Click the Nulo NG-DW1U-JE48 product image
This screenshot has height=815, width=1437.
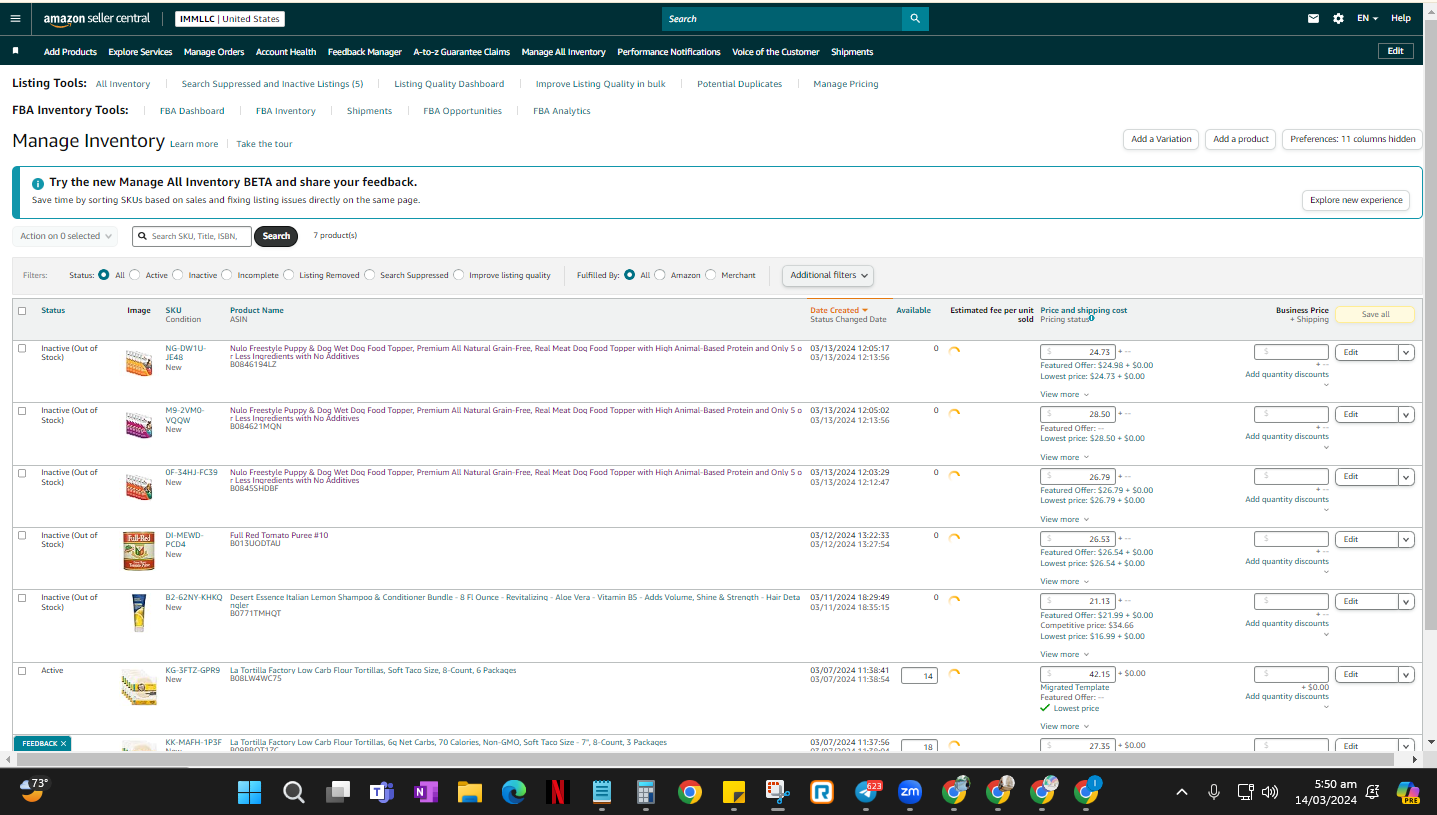tap(139, 362)
